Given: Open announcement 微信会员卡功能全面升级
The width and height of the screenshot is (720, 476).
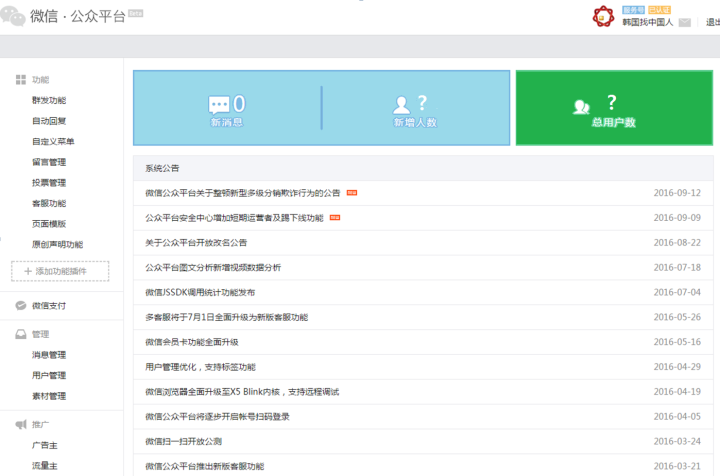Looking at the screenshot, I should point(192,342).
